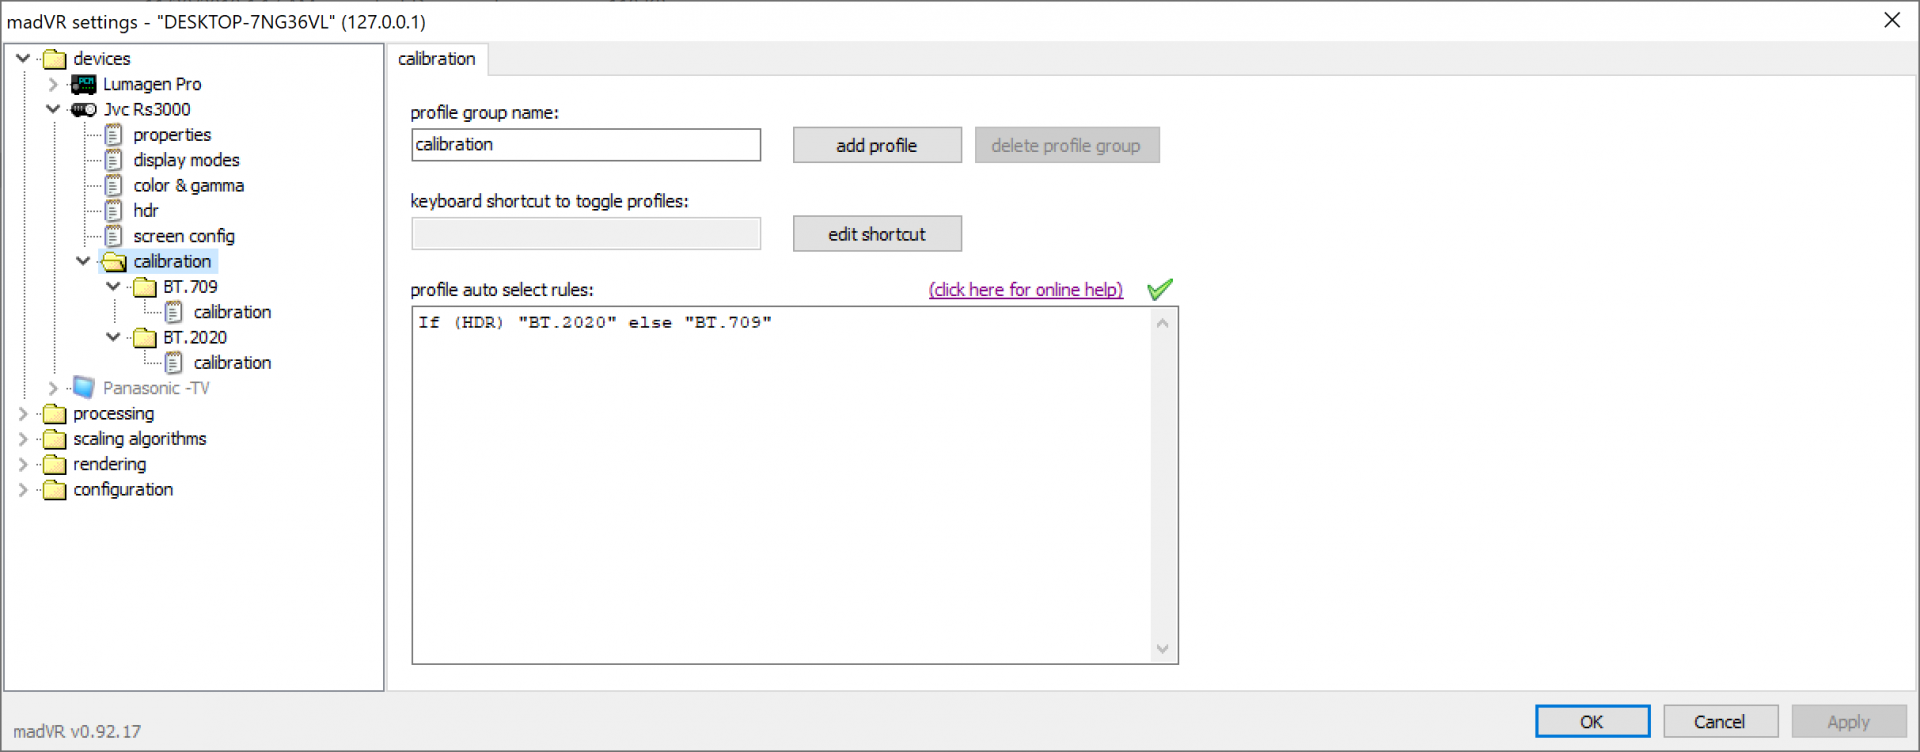Click the profile group name field
Viewport: 1920px width, 752px height.
coord(586,145)
